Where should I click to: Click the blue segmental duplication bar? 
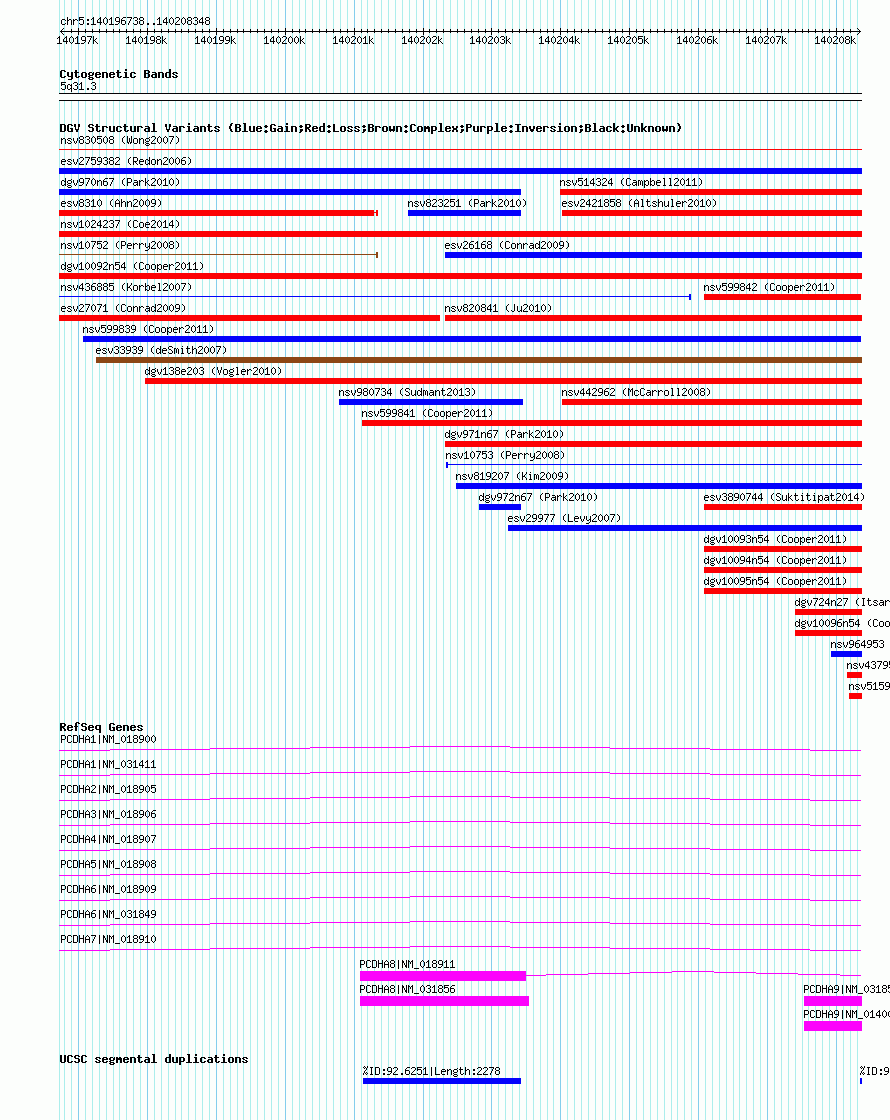pyautogui.click(x=442, y=1081)
